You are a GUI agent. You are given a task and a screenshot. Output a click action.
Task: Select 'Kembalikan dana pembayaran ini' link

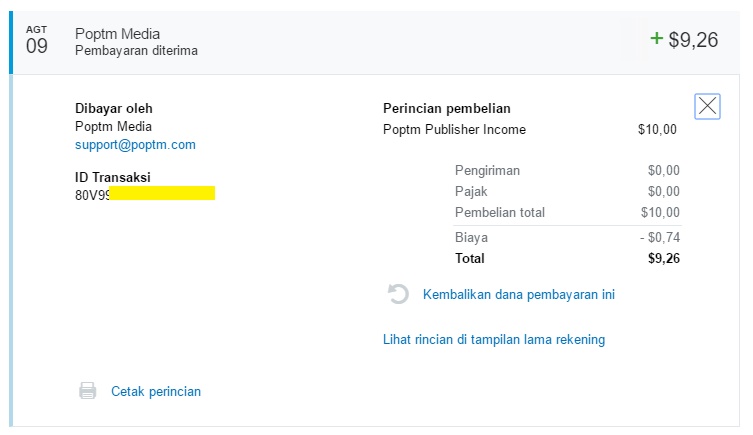pos(518,294)
